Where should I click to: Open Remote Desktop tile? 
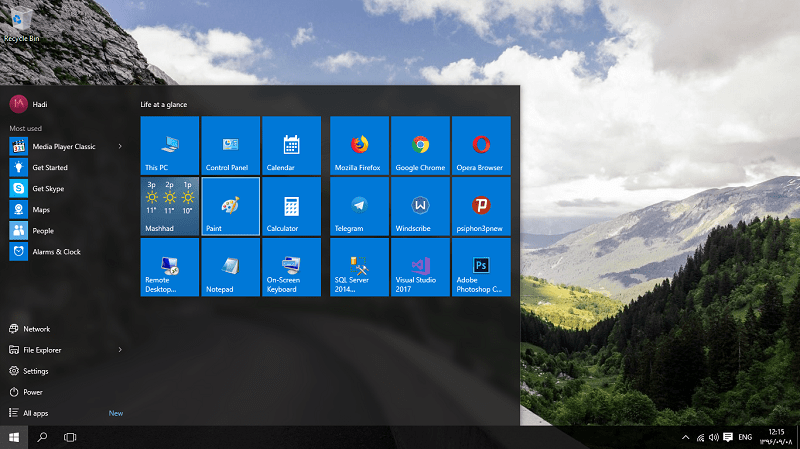point(170,267)
